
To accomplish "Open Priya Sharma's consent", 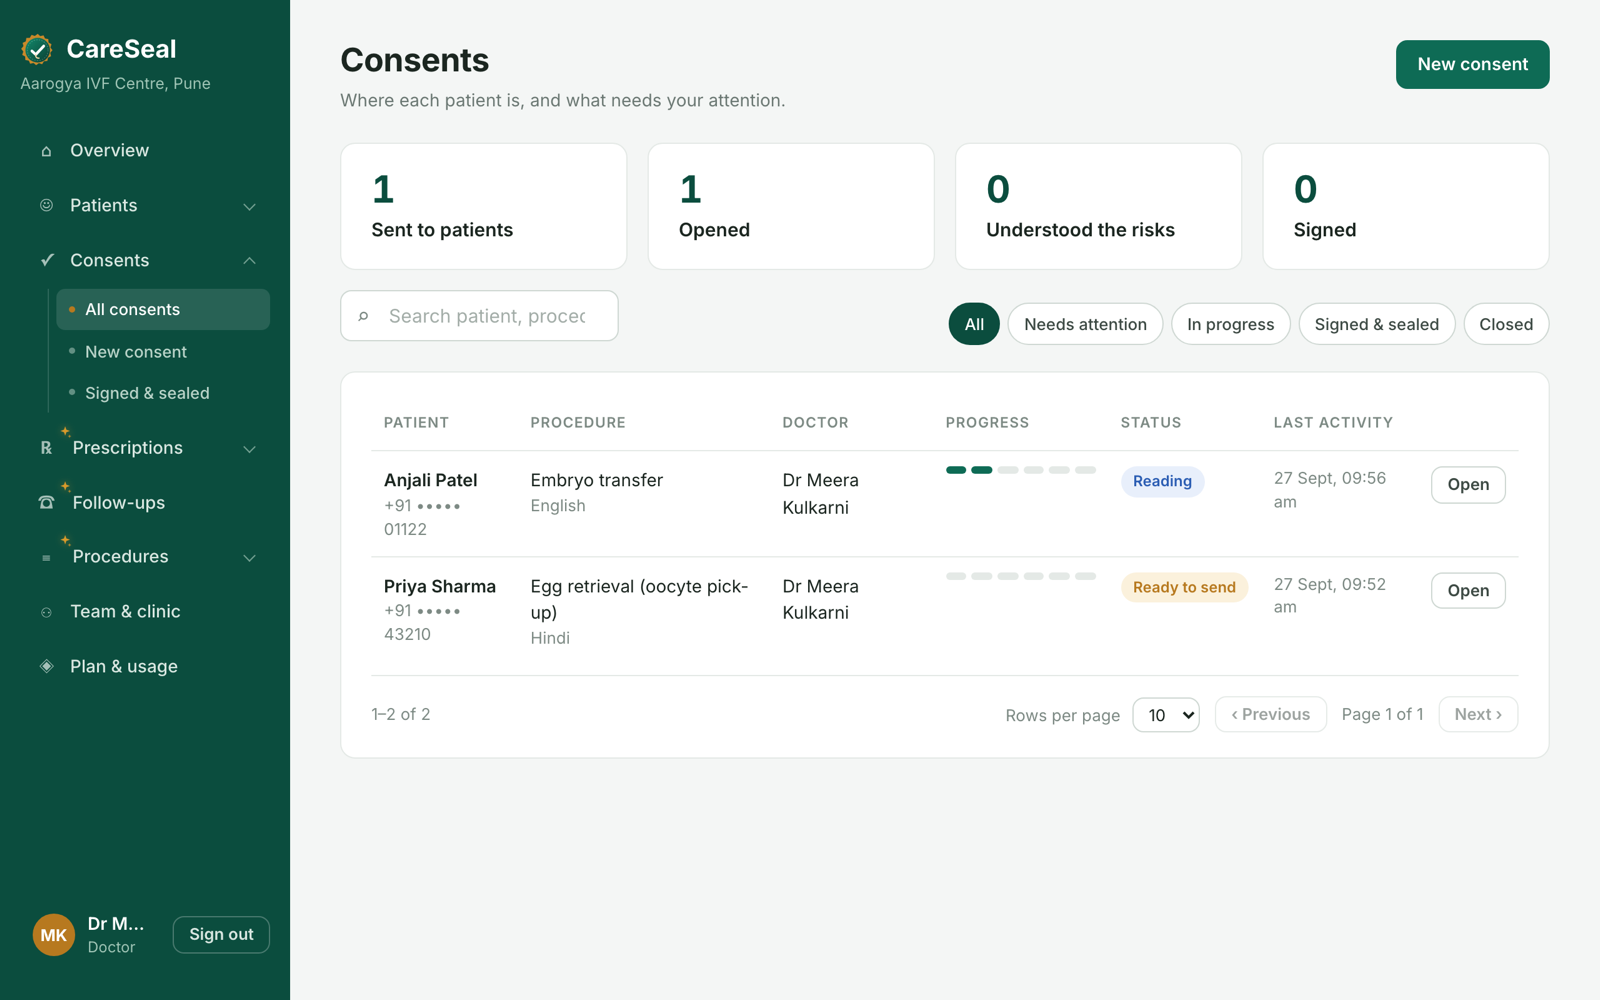I will (1468, 591).
